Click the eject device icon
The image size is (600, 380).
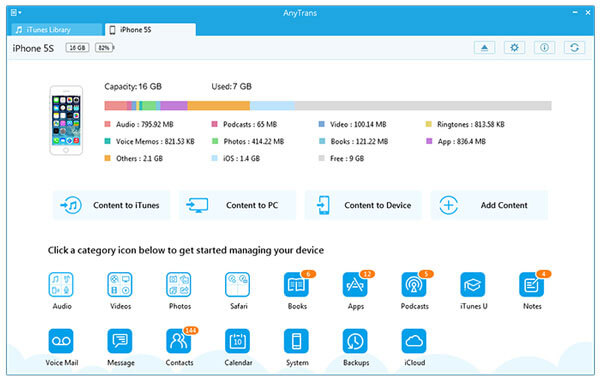tap(484, 48)
